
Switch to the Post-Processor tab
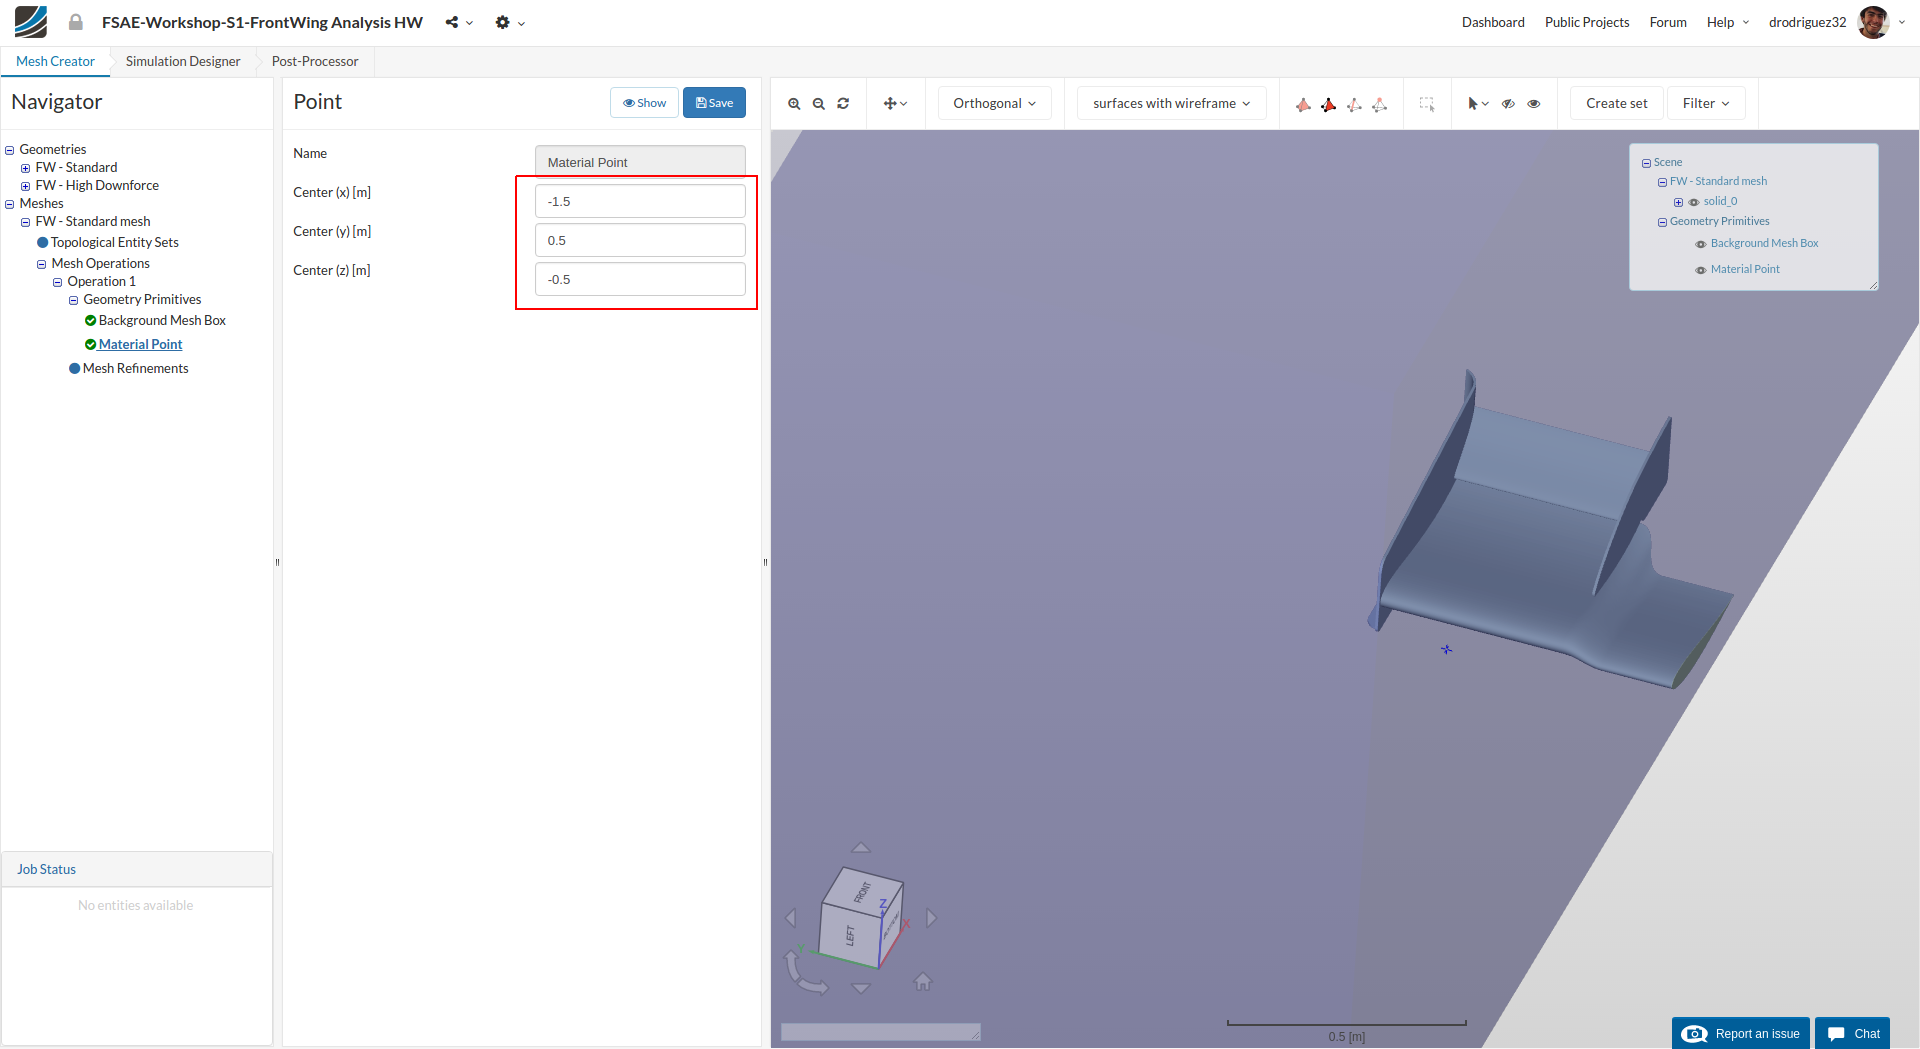pyautogui.click(x=315, y=61)
